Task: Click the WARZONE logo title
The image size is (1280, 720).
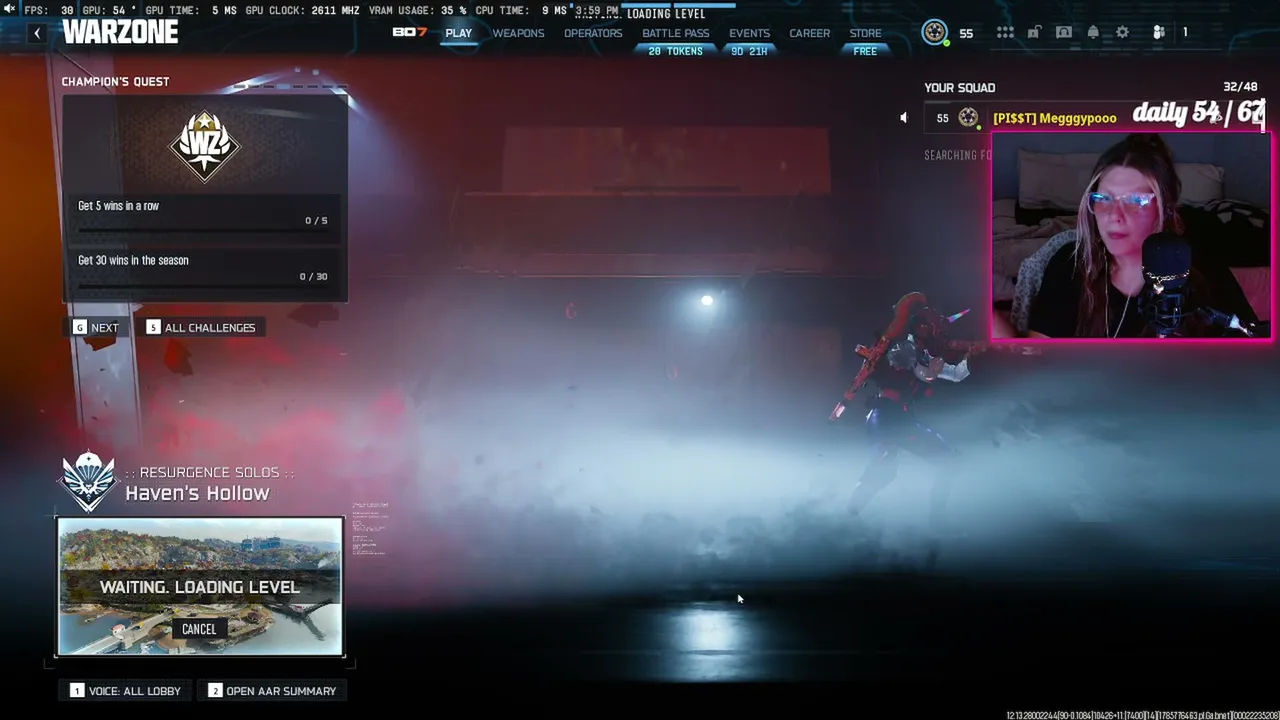Action: [x=120, y=32]
